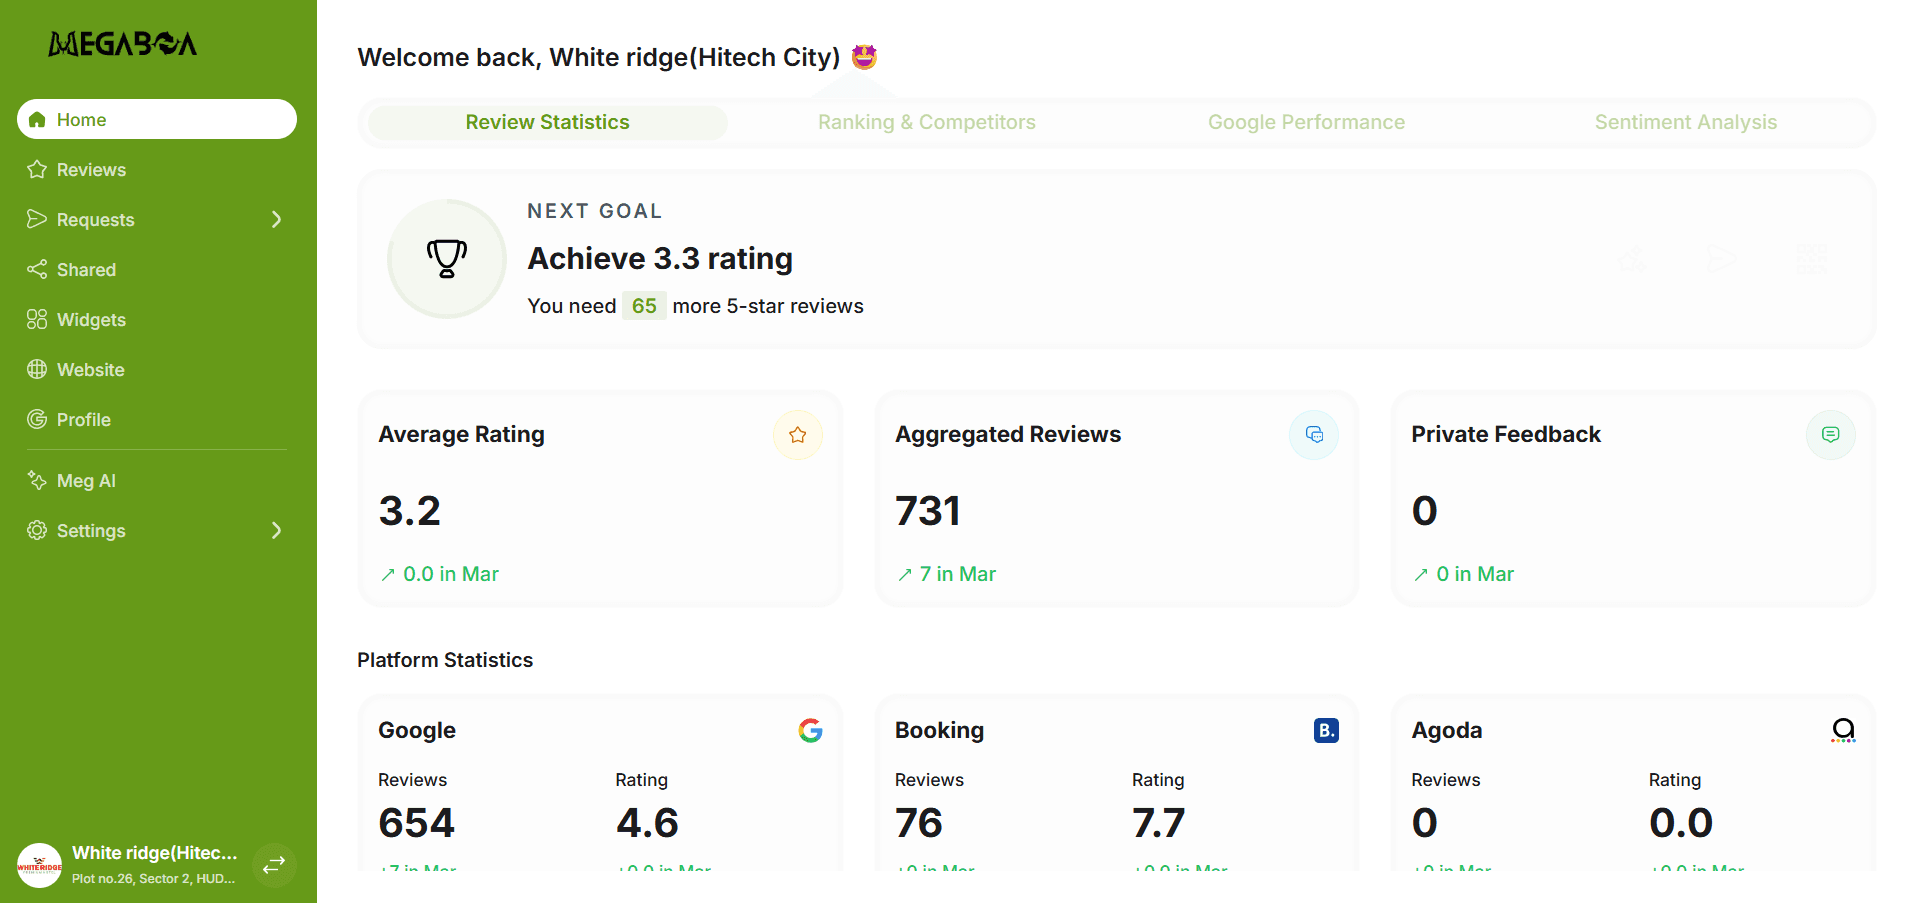Viewport: 1916px width, 903px height.
Task: Click Agoda rating value '0.0'
Action: 1681,823
